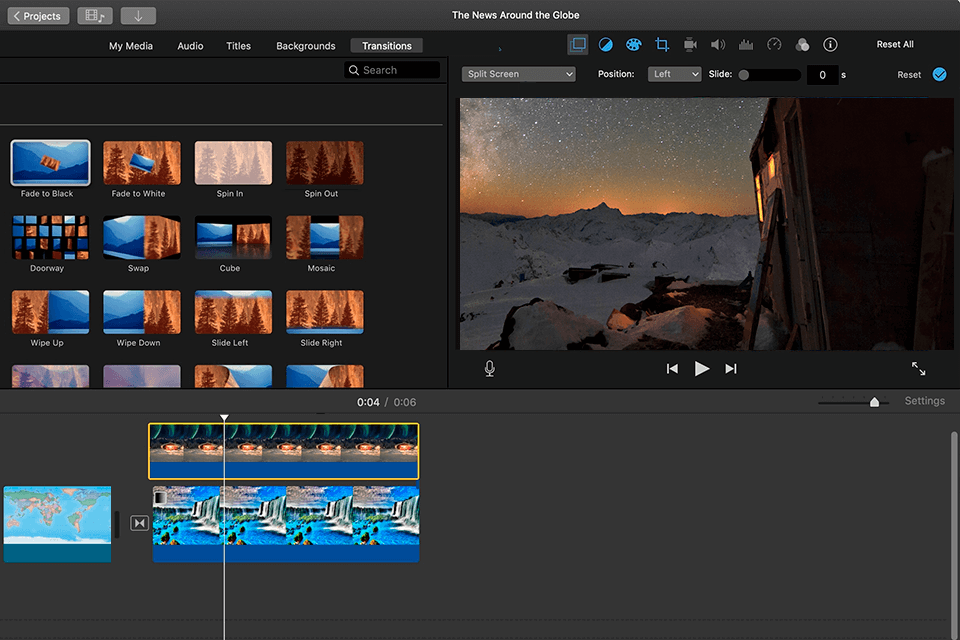Apply overlay changes with blue checkmark
The height and width of the screenshot is (640, 960).
pyautogui.click(x=939, y=74)
